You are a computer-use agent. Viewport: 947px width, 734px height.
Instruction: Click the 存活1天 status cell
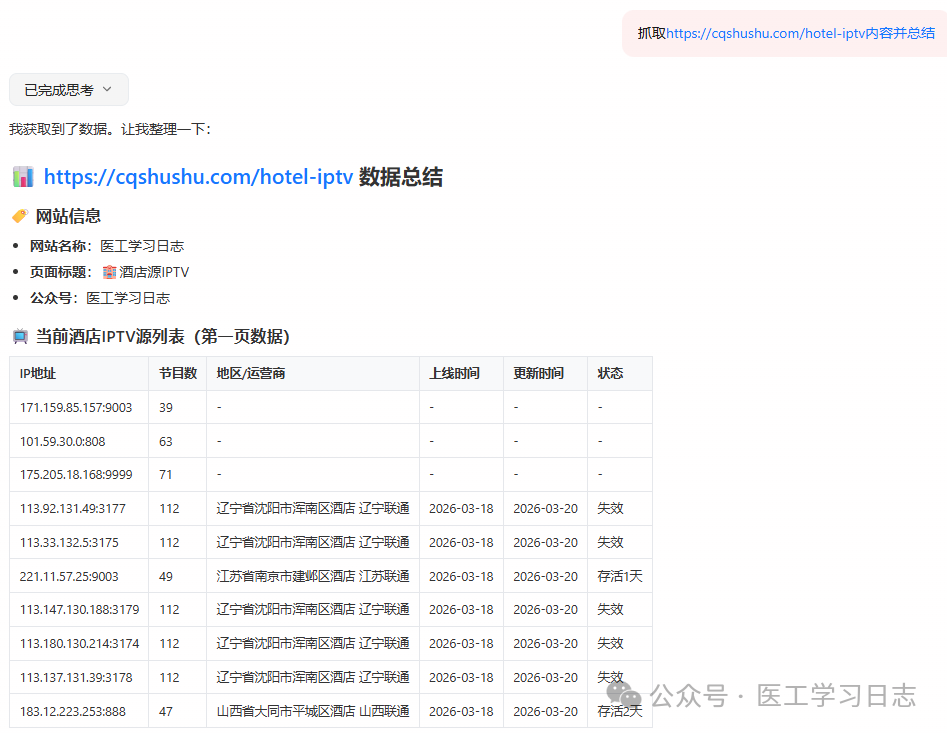pyautogui.click(x=620, y=576)
